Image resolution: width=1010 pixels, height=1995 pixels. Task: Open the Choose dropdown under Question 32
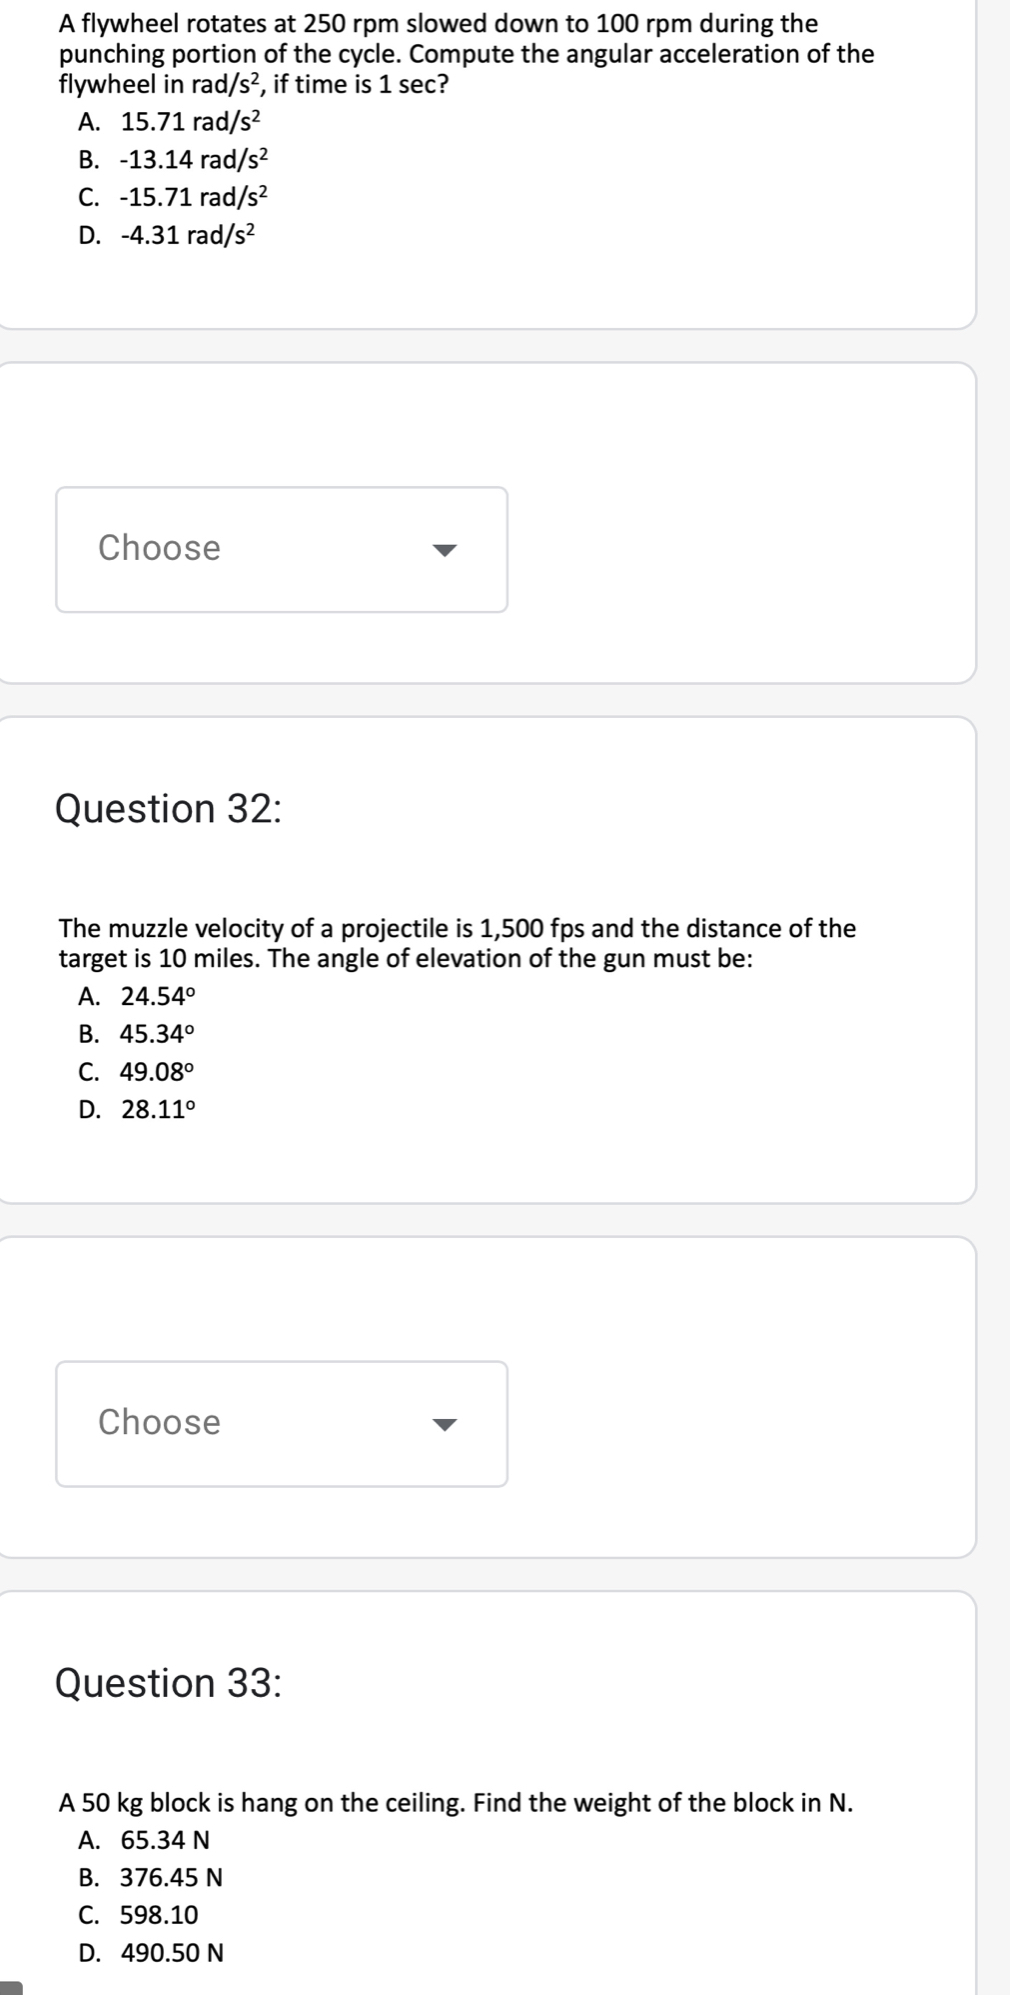[x=281, y=1423]
